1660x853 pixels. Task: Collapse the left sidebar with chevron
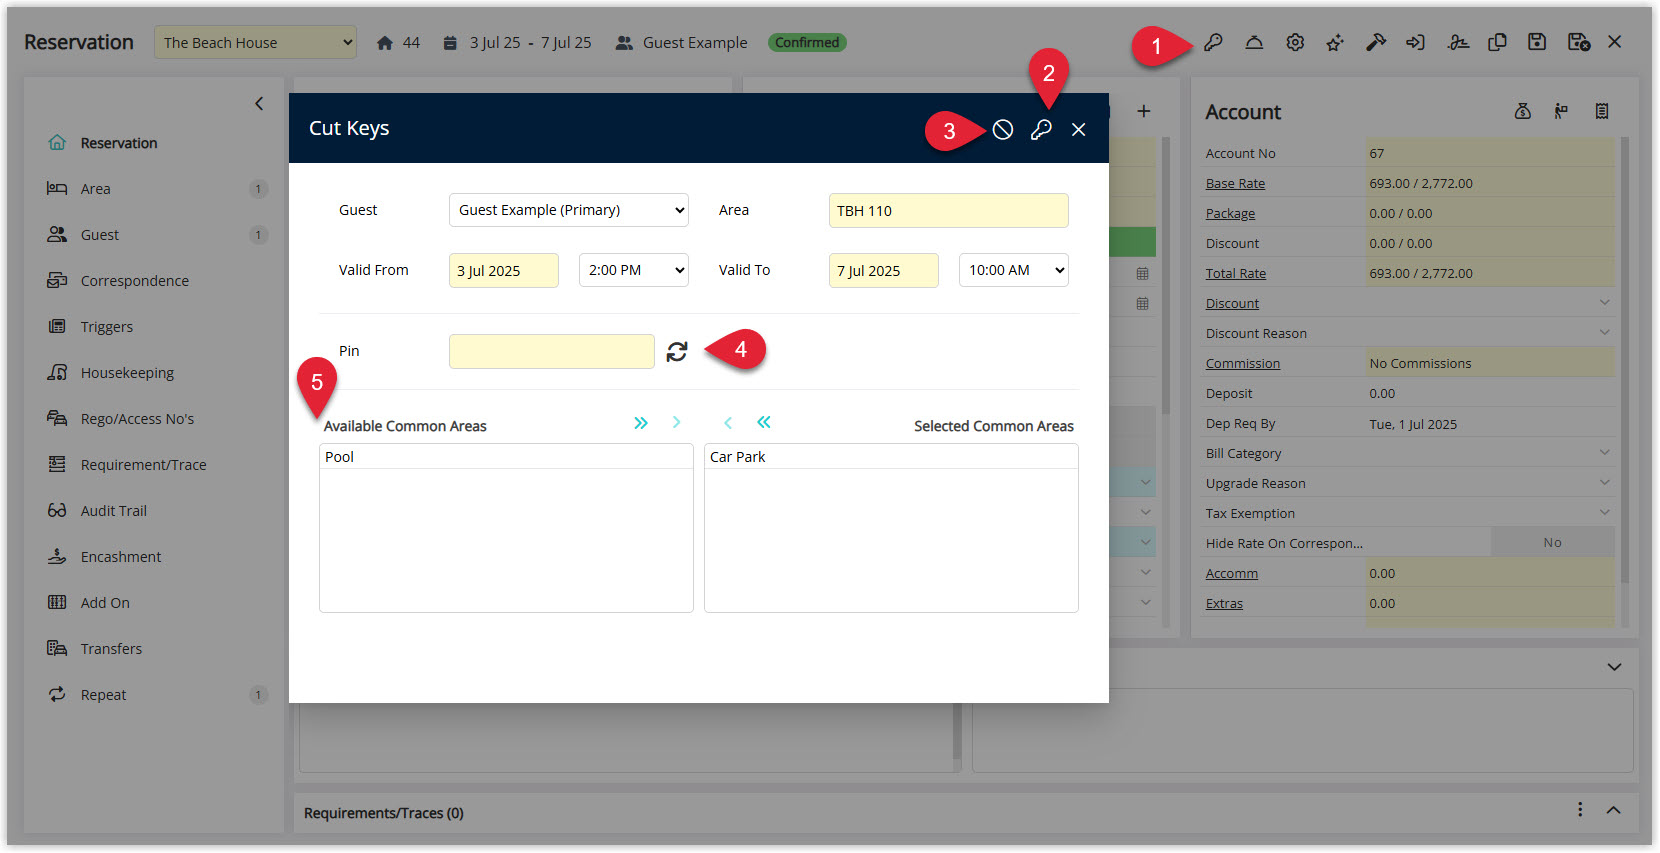point(259,103)
